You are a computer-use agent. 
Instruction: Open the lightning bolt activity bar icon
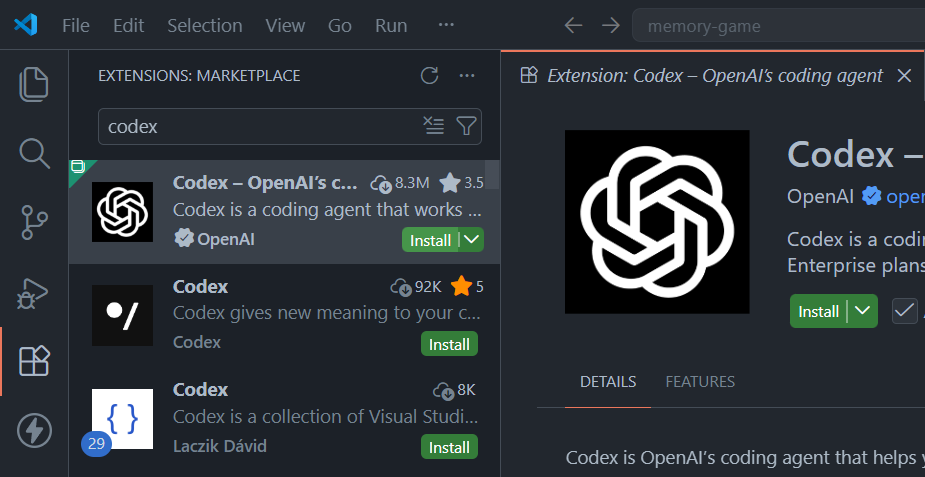(x=34, y=430)
